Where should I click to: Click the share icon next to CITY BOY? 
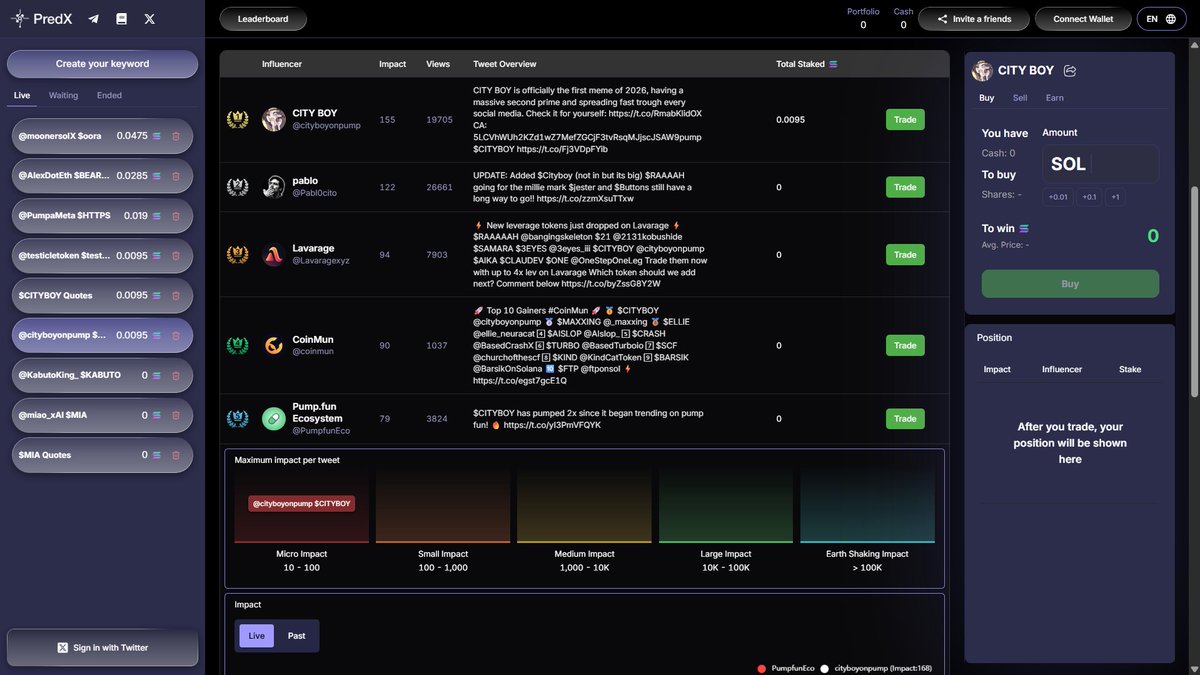pyautogui.click(x=1070, y=71)
